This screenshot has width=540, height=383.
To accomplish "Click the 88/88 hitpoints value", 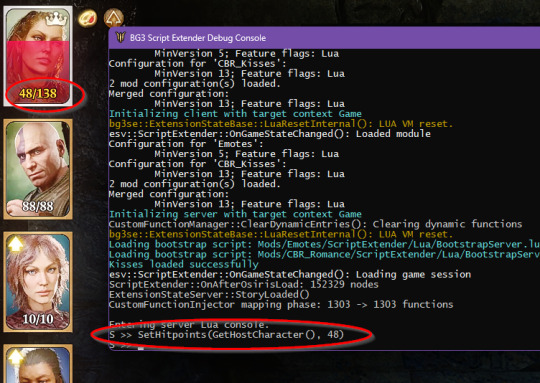I will (x=38, y=206).
